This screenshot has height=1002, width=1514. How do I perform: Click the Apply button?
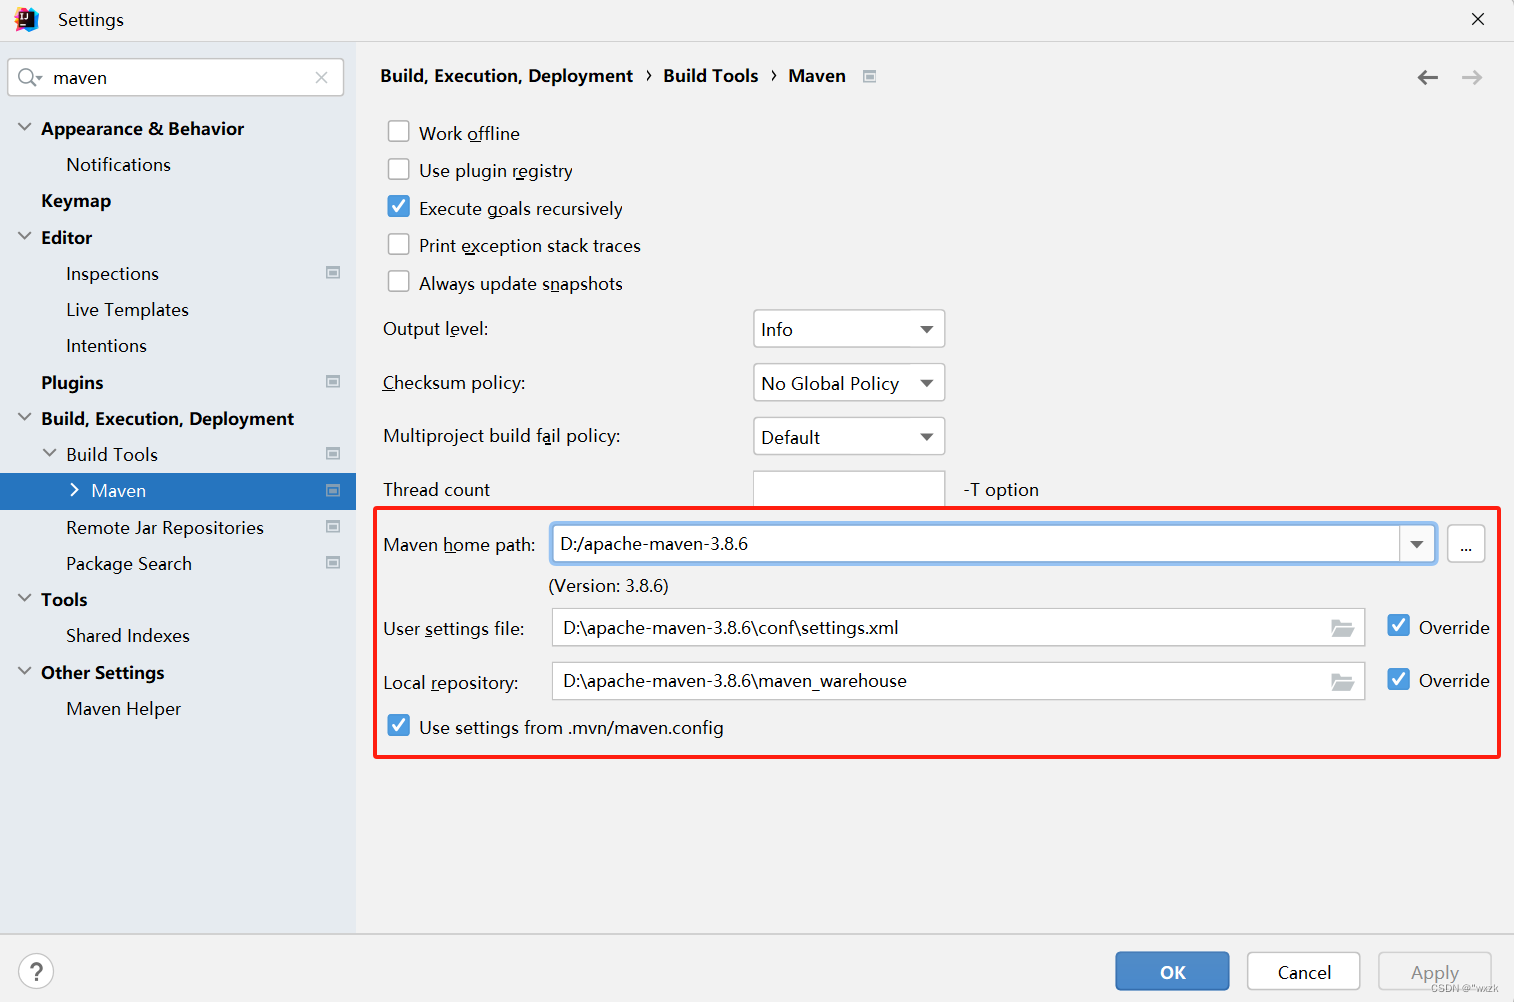coord(1434,971)
